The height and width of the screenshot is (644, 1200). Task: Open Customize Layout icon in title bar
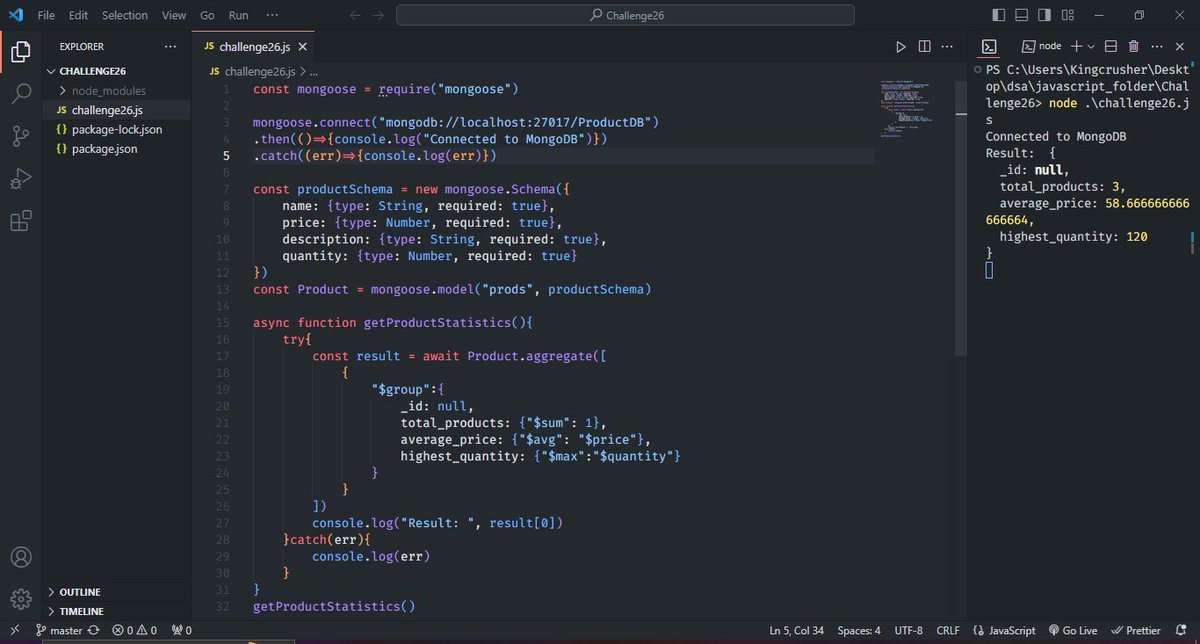pos(1068,15)
